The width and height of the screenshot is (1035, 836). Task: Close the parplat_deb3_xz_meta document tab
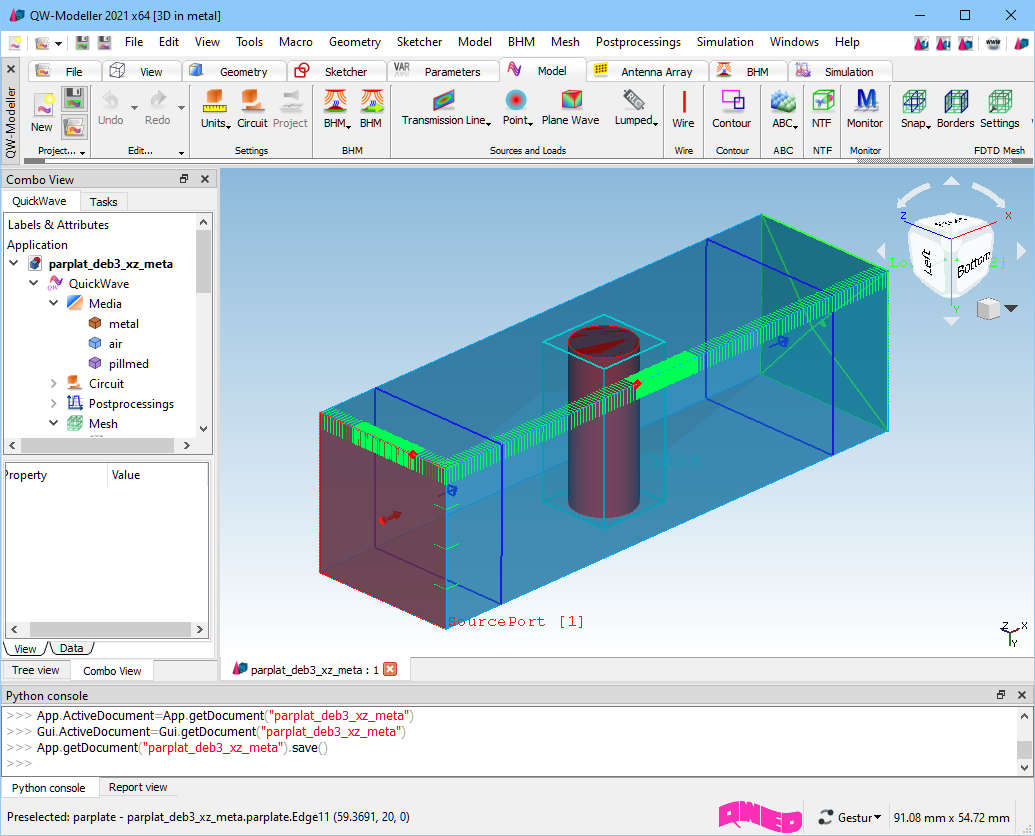pyautogui.click(x=390, y=669)
